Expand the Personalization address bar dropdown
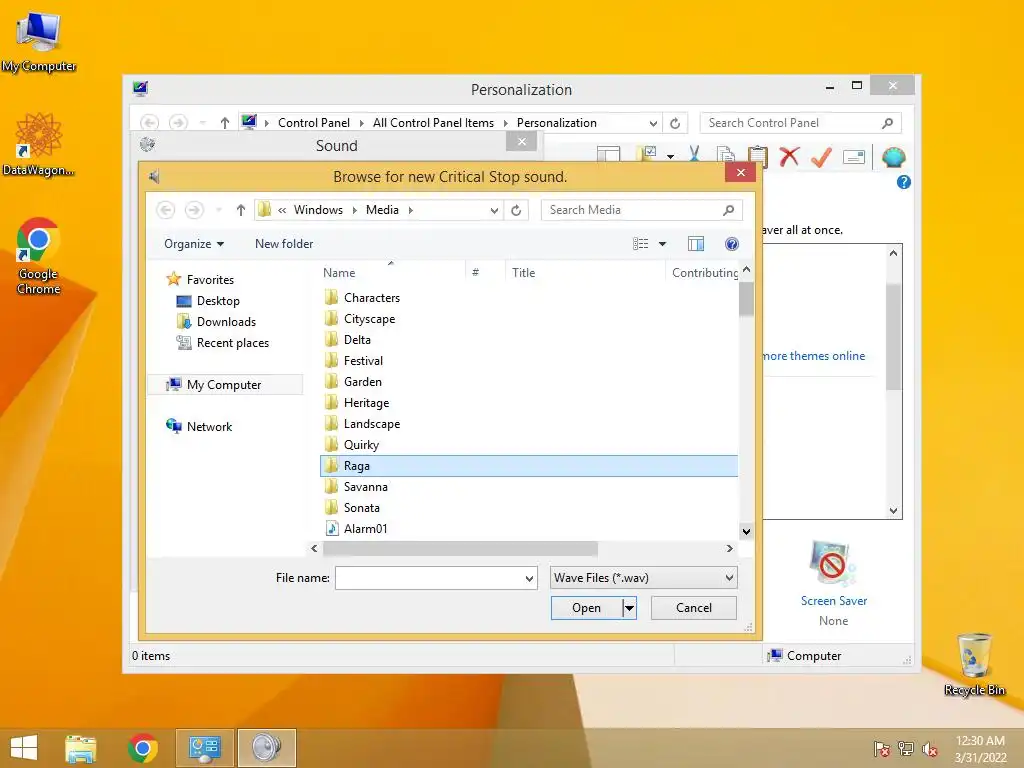 [653, 123]
